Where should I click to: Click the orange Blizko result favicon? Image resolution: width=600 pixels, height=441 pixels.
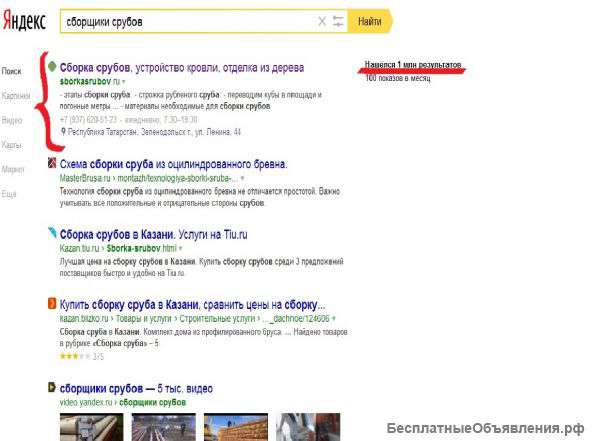point(52,303)
